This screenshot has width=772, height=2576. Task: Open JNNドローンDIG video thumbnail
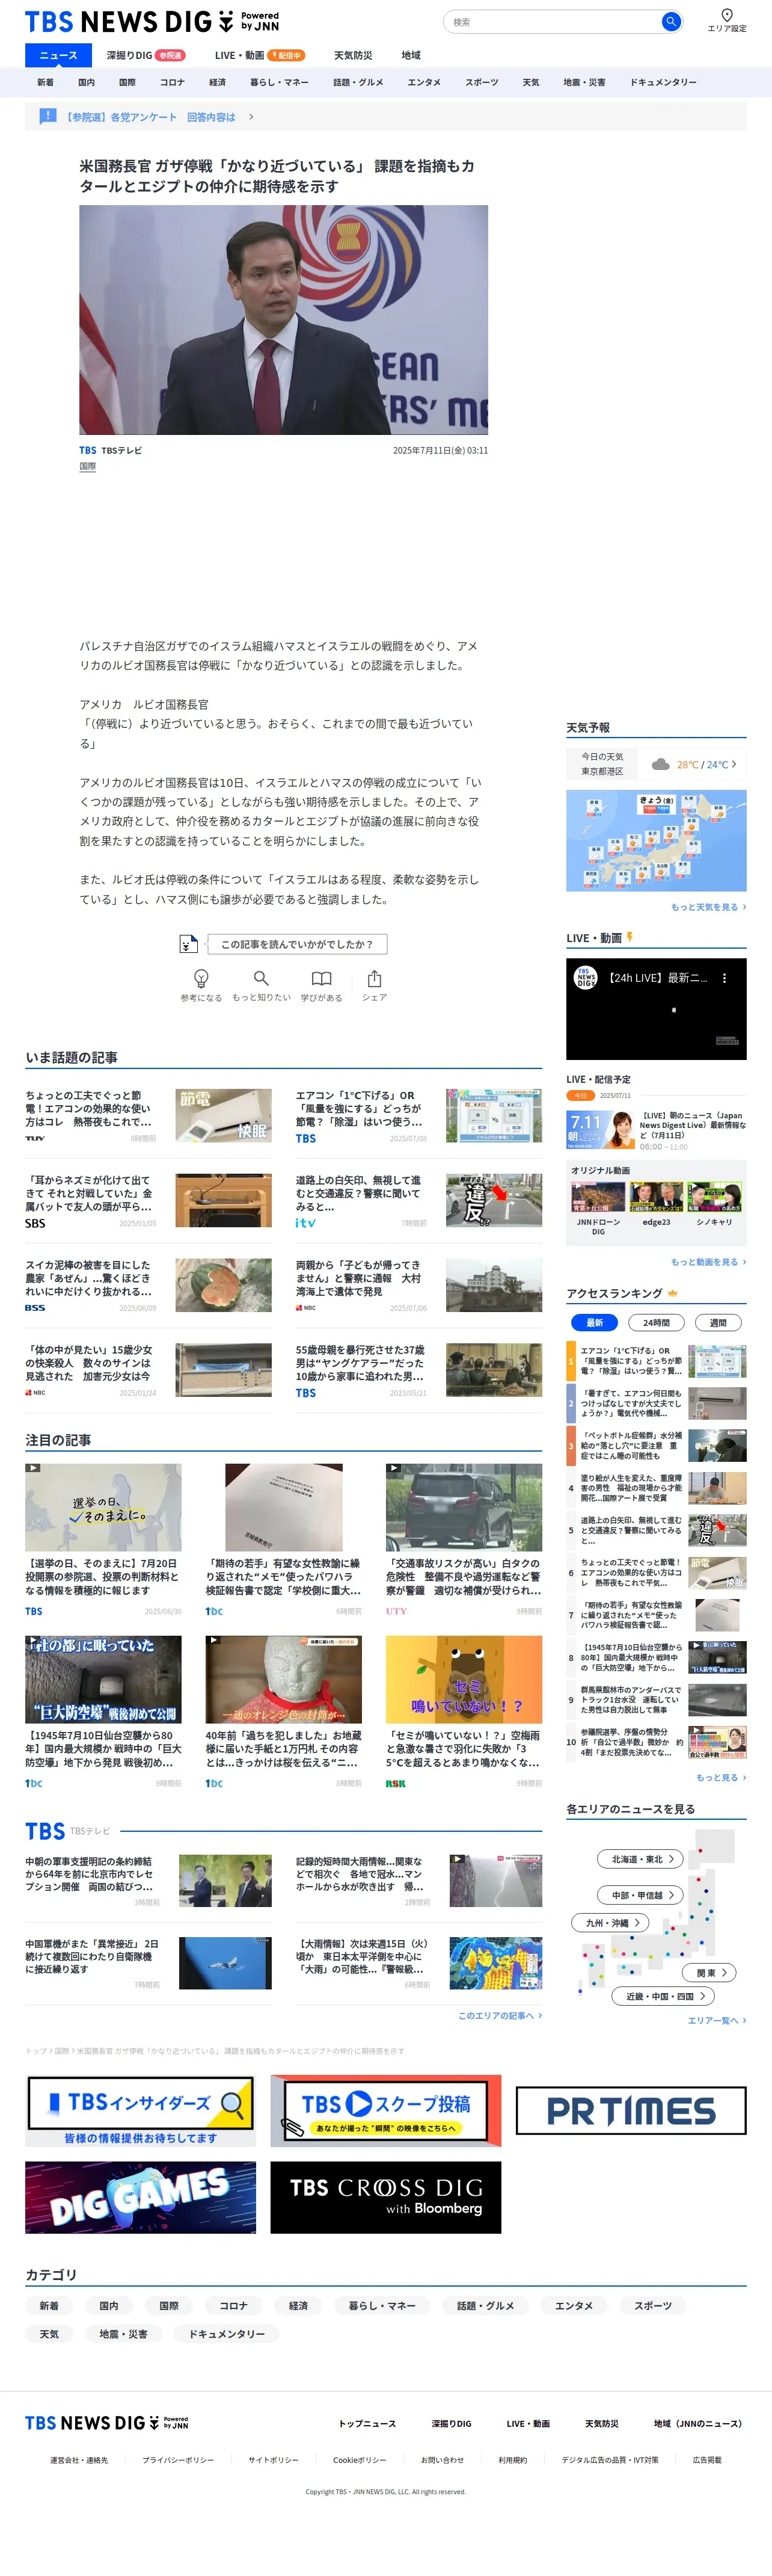(598, 1197)
